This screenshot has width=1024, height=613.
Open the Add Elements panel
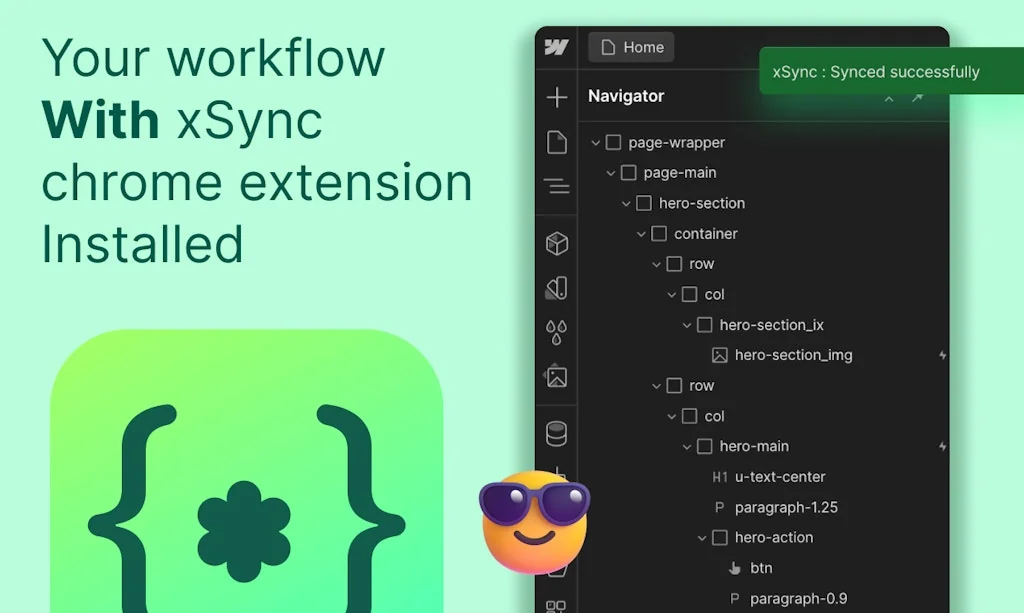click(x=557, y=97)
